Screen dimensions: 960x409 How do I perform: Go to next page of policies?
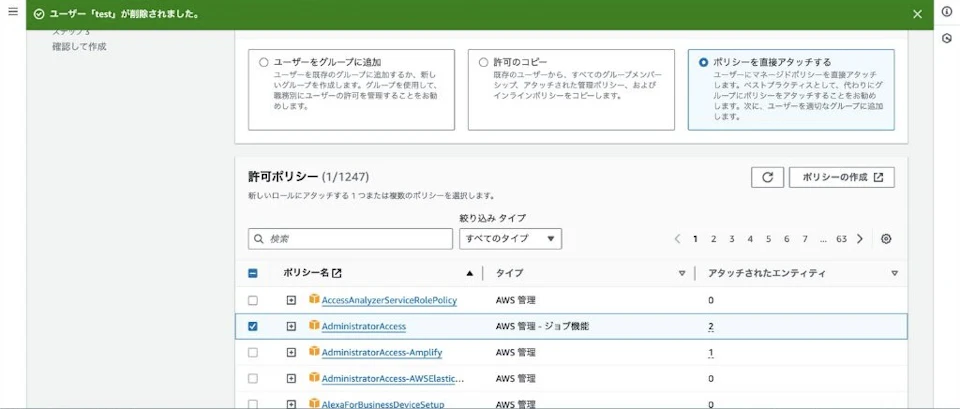pyautogui.click(x=860, y=239)
